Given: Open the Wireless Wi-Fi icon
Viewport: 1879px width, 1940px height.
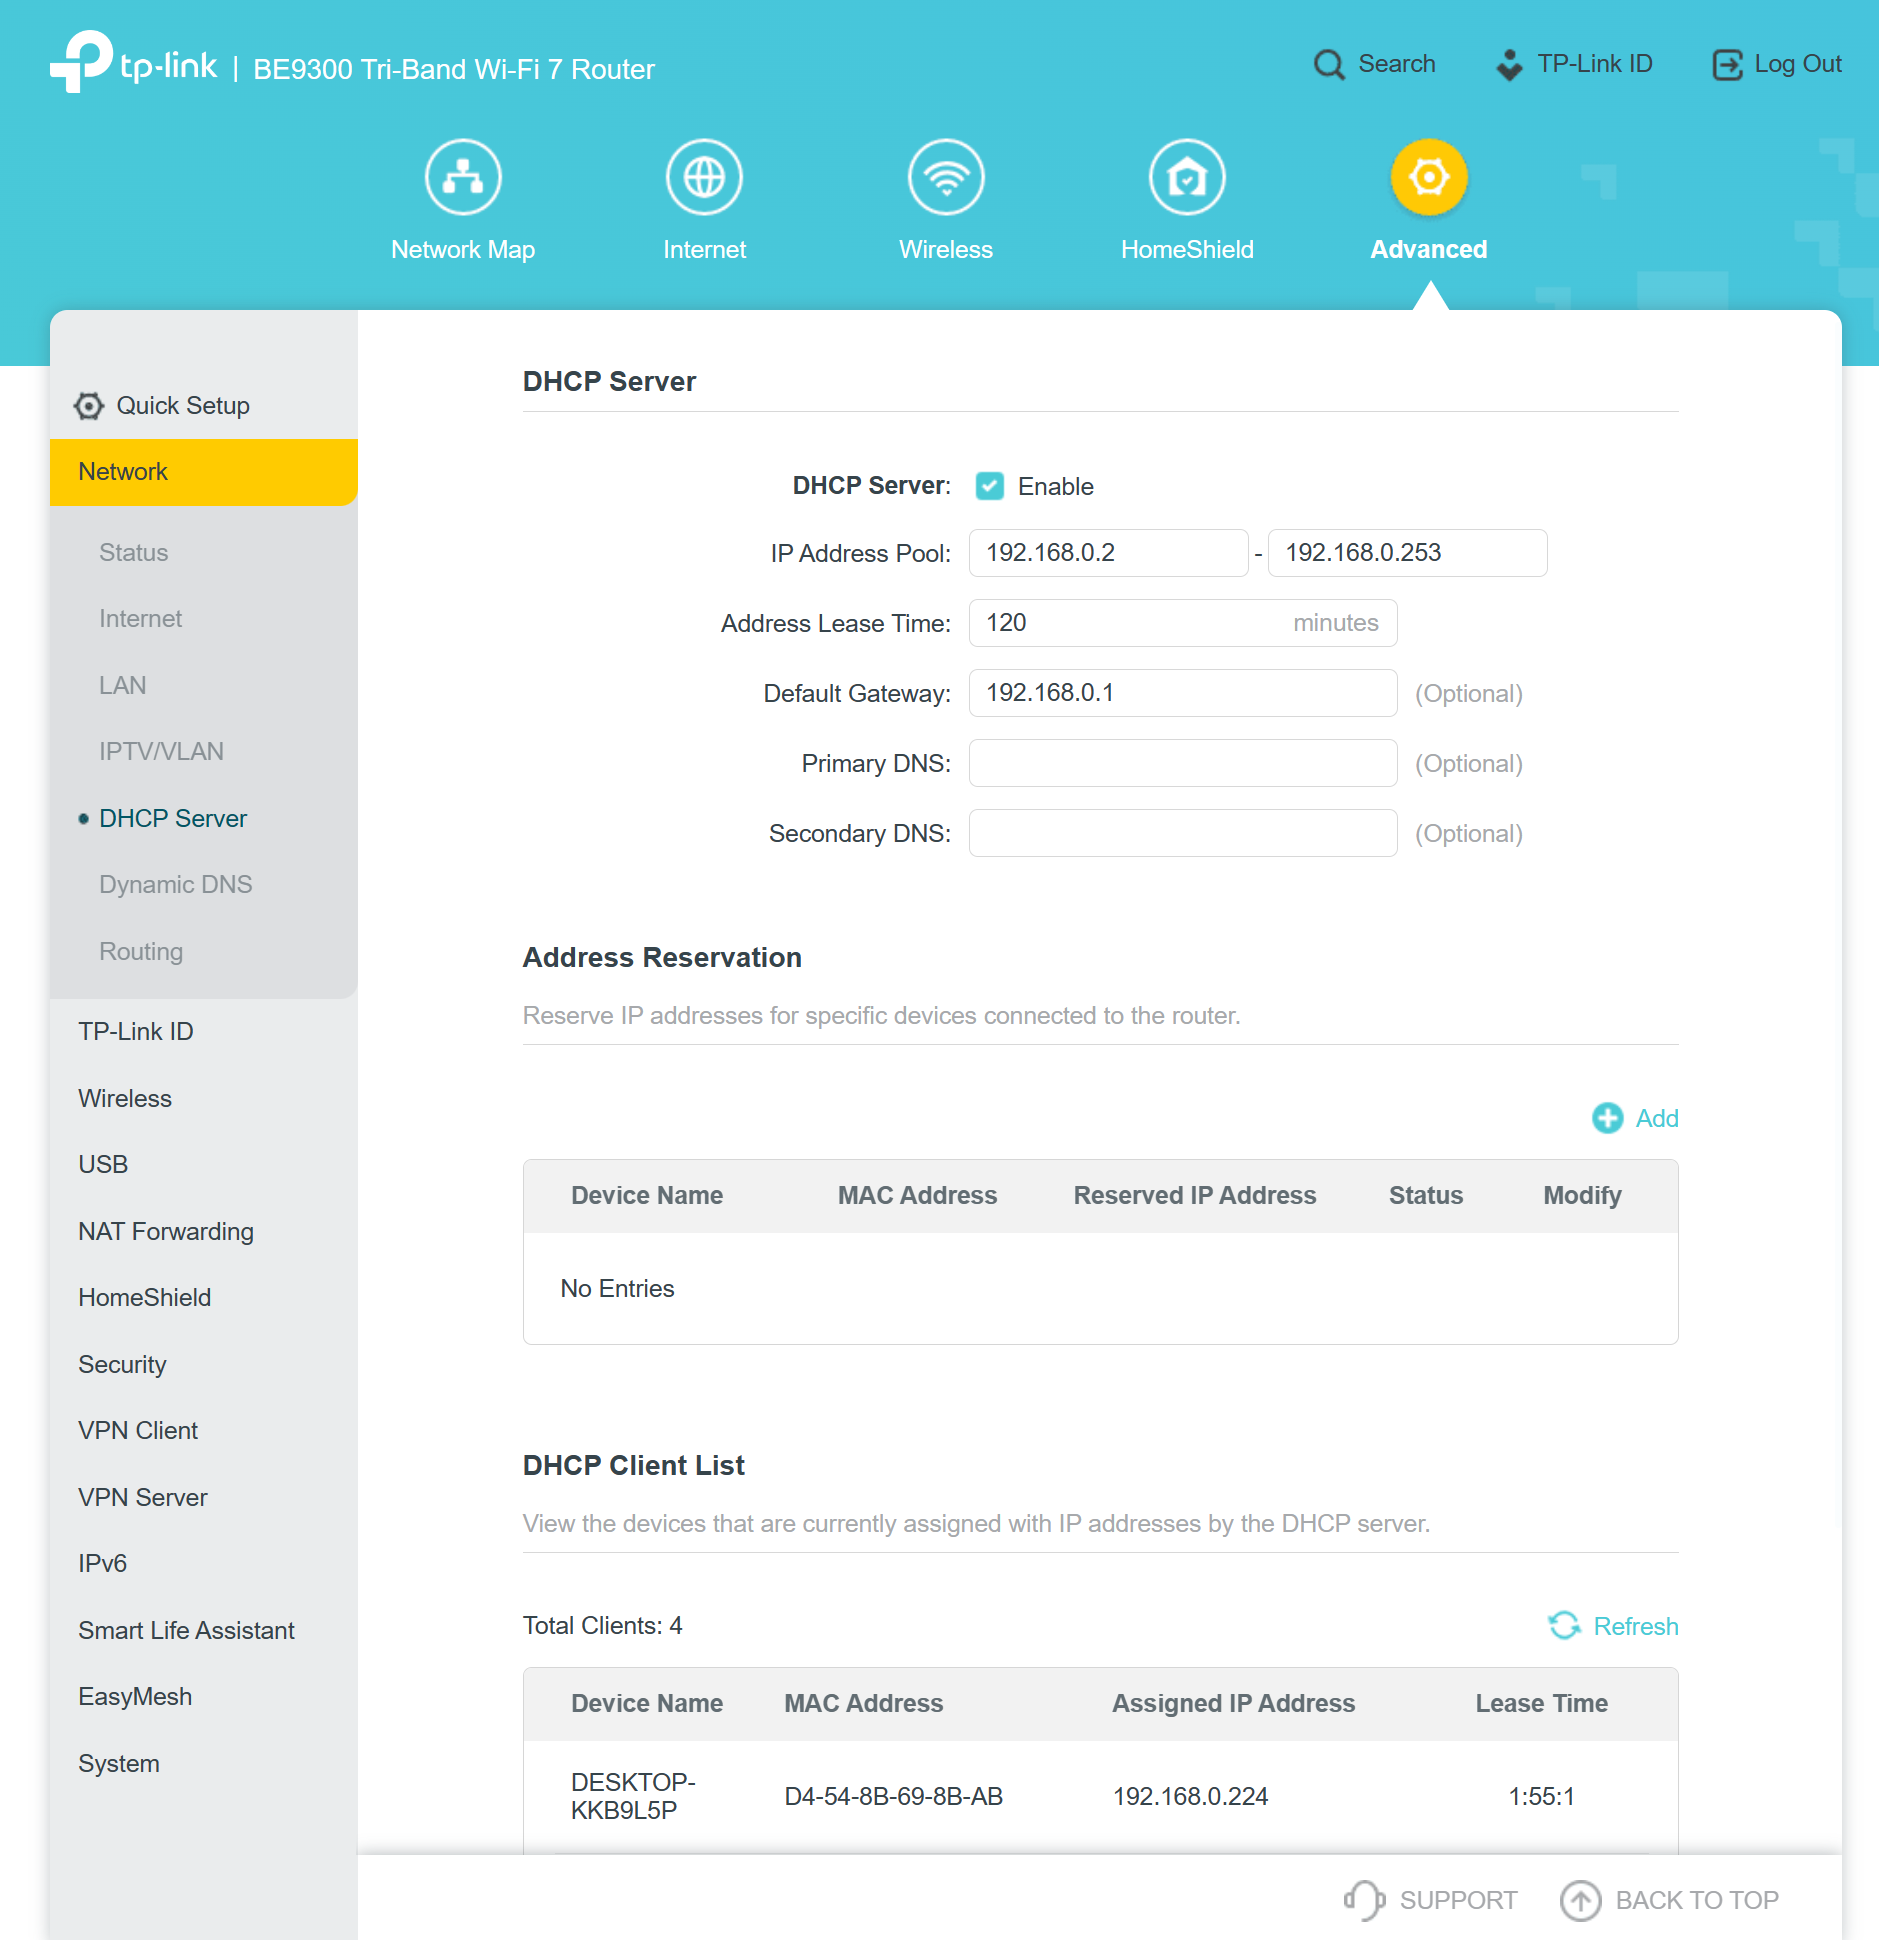Looking at the screenshot, I should [945, 177].
